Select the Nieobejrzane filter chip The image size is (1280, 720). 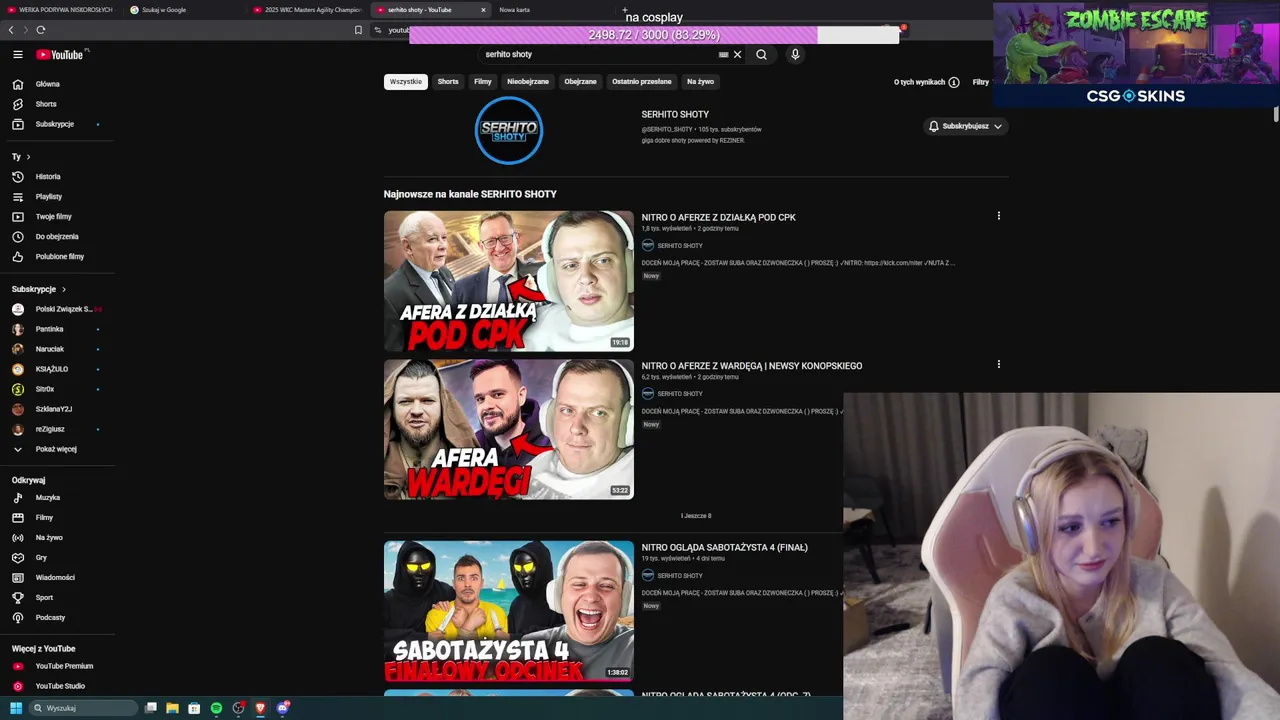coord(528,82)
